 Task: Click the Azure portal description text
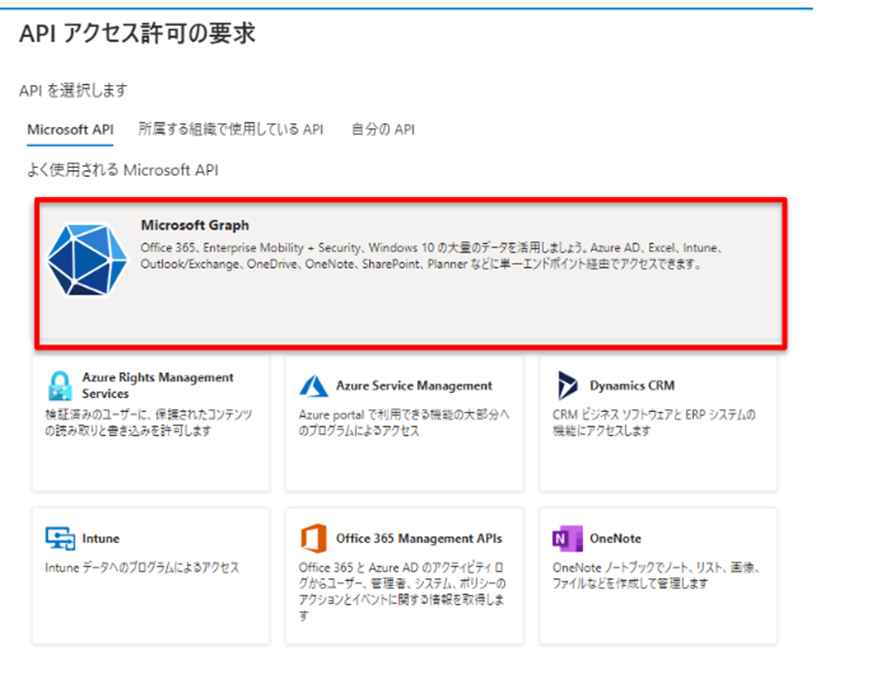[404, 422]
